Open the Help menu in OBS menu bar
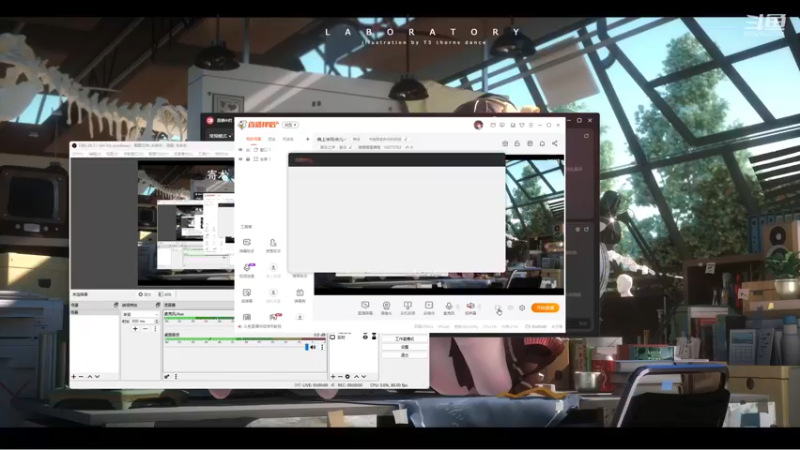Viewport: 800px width, 450px height. pyautogui.click(x=221, y=154)
